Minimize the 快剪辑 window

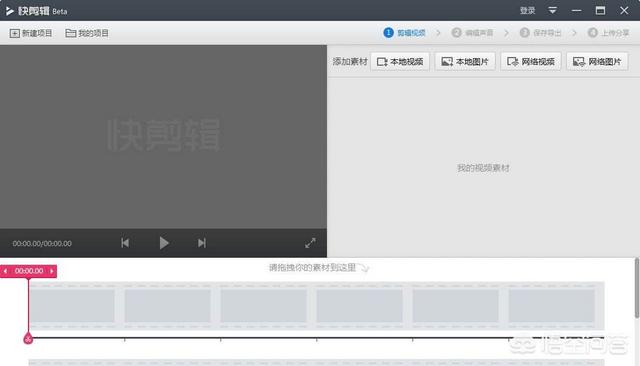576,11
